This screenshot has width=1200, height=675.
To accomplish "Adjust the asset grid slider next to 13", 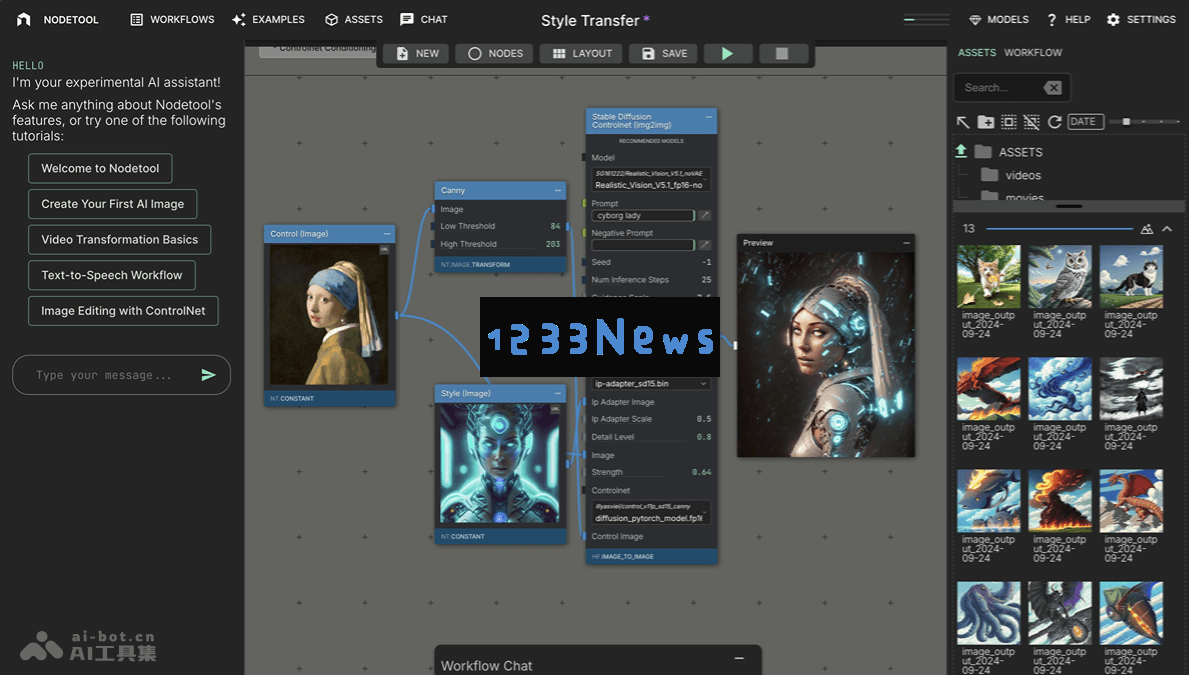I will click(x=1059, y=229).
